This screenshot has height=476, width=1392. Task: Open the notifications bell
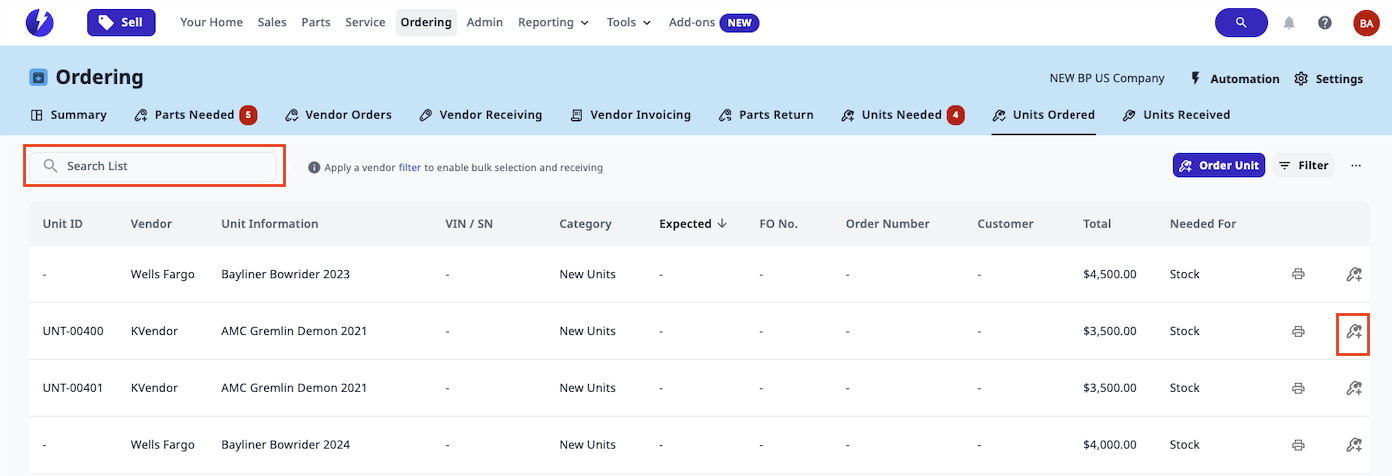(x=1289, y=23)
